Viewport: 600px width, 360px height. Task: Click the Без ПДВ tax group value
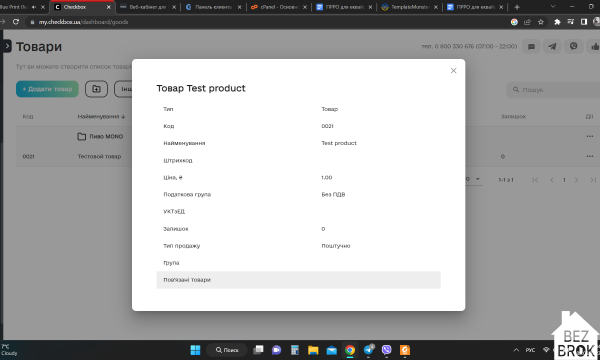(x=333, y=194)
